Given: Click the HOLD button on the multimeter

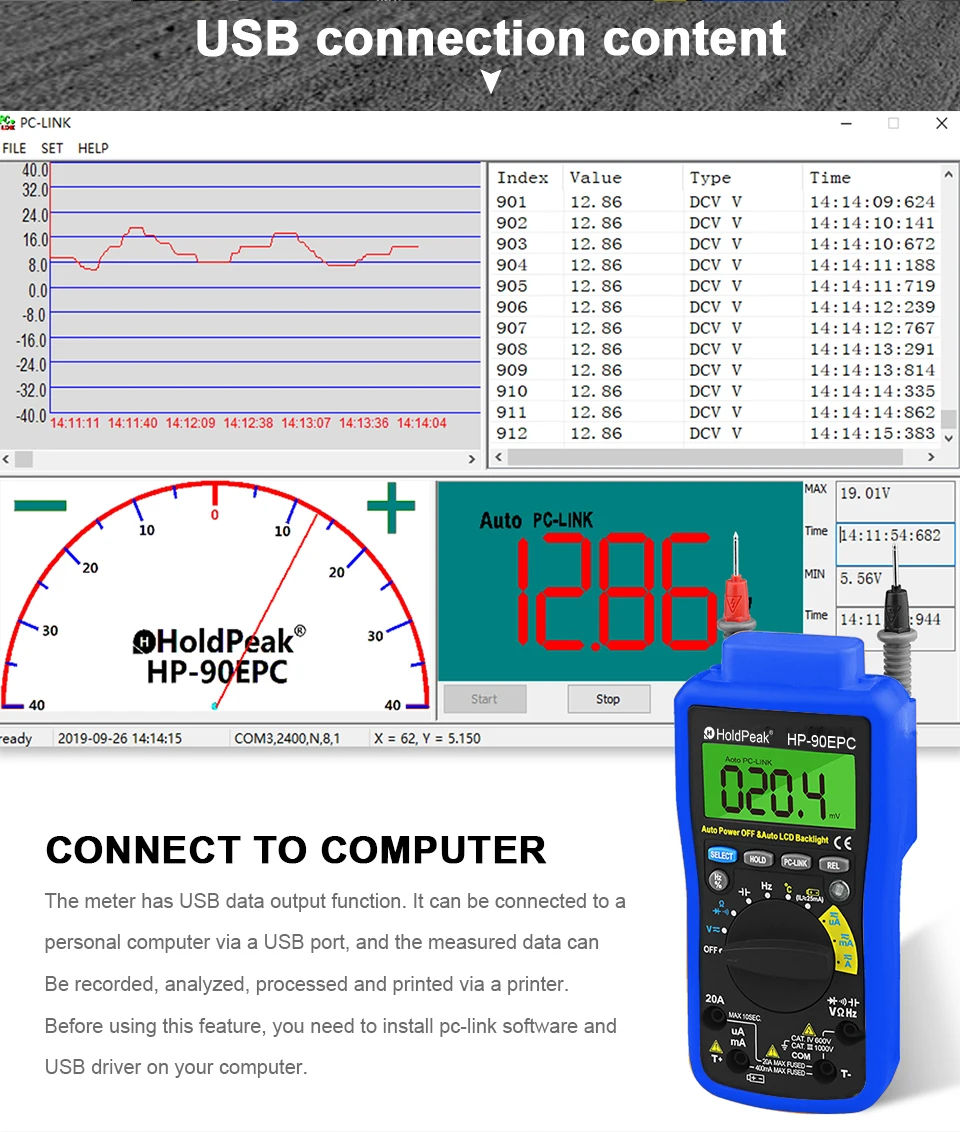Looking at the screenshot, I should [x=758, y=859].
